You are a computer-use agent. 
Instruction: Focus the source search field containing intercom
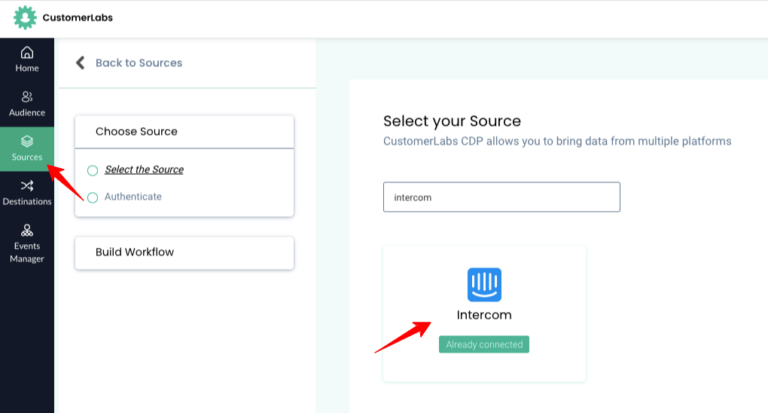click(502, 197)
